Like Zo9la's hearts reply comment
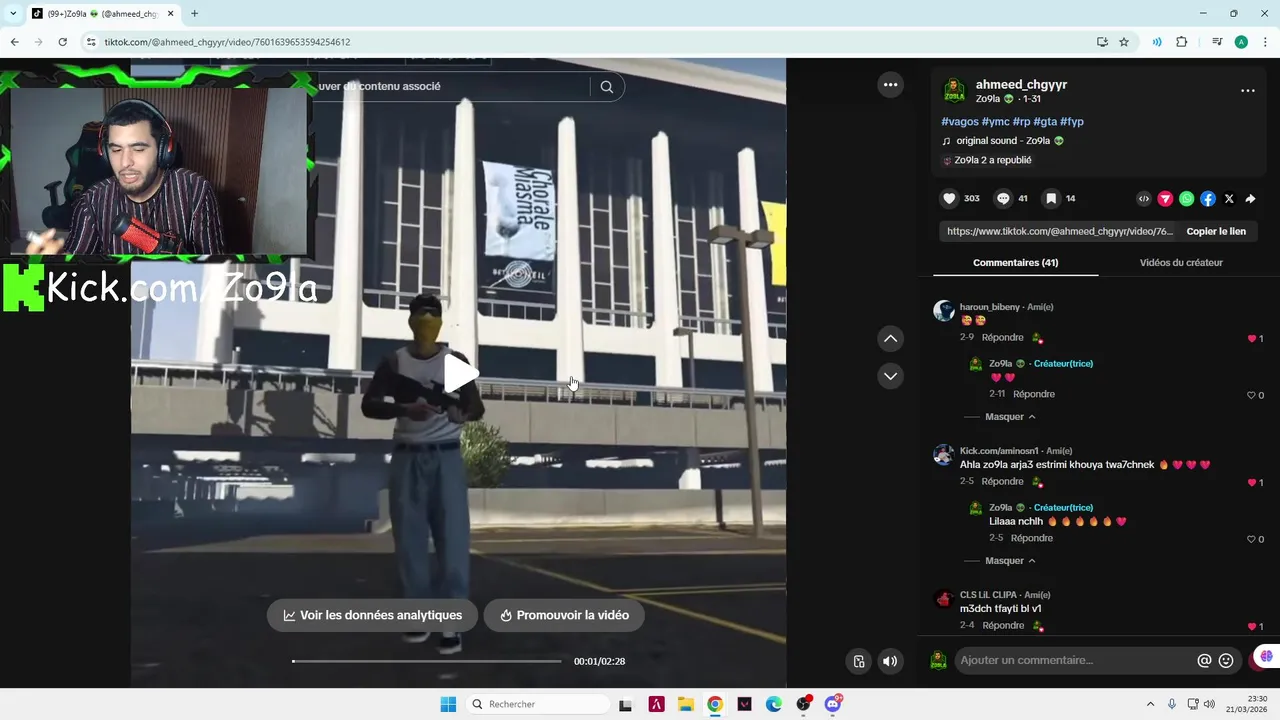 click(x=1251, y=395)
